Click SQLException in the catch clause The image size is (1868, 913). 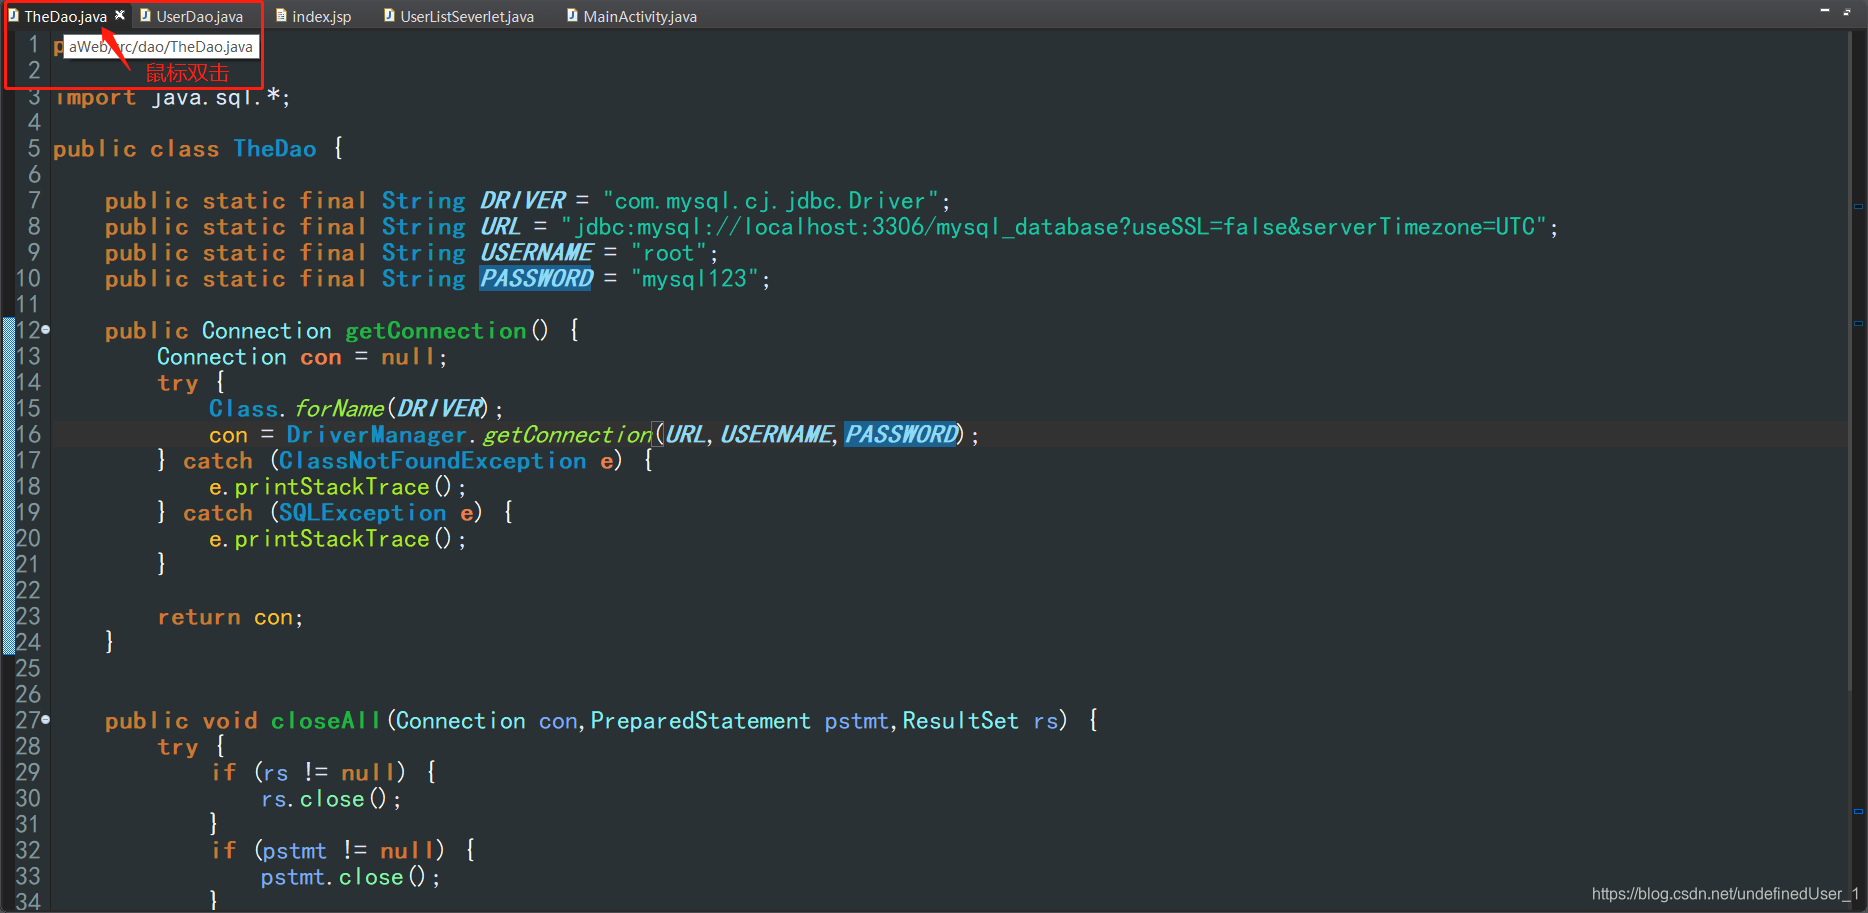[x=362, y=512]
